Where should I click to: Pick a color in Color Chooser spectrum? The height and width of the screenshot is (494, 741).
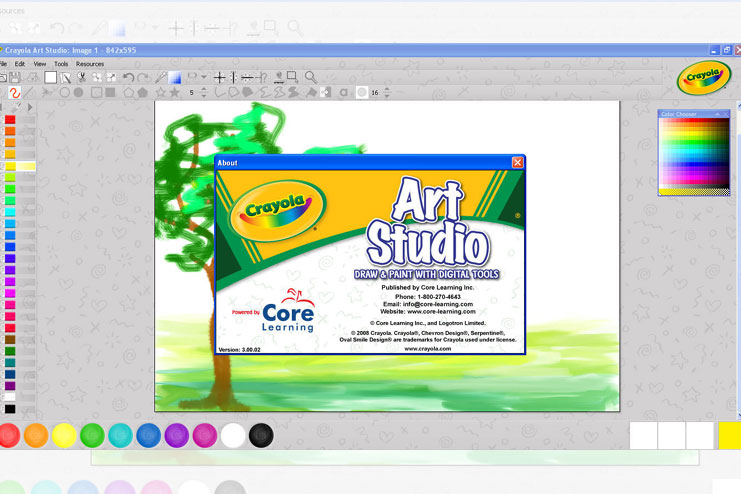point(694,154)
